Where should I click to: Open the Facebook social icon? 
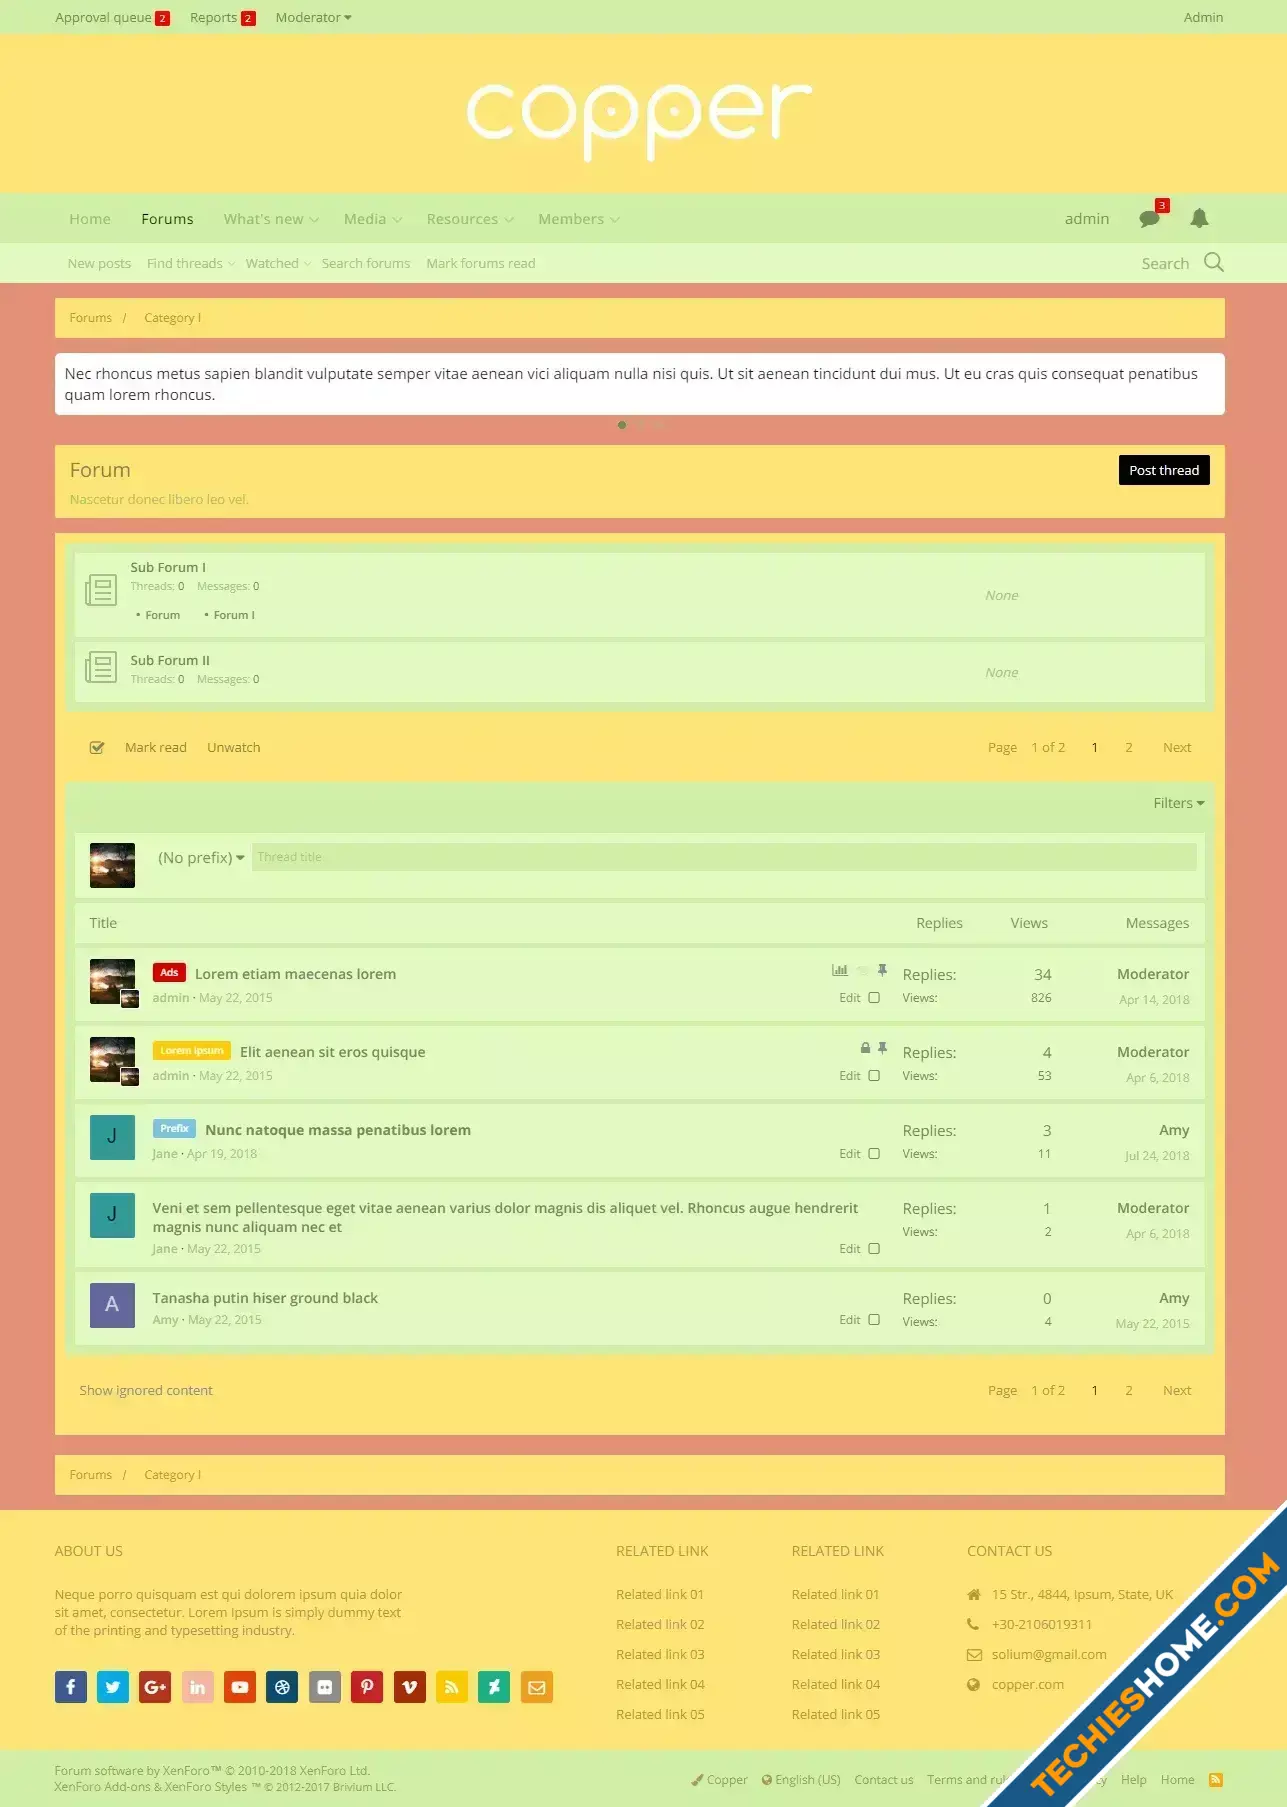tap(70, 1687)
